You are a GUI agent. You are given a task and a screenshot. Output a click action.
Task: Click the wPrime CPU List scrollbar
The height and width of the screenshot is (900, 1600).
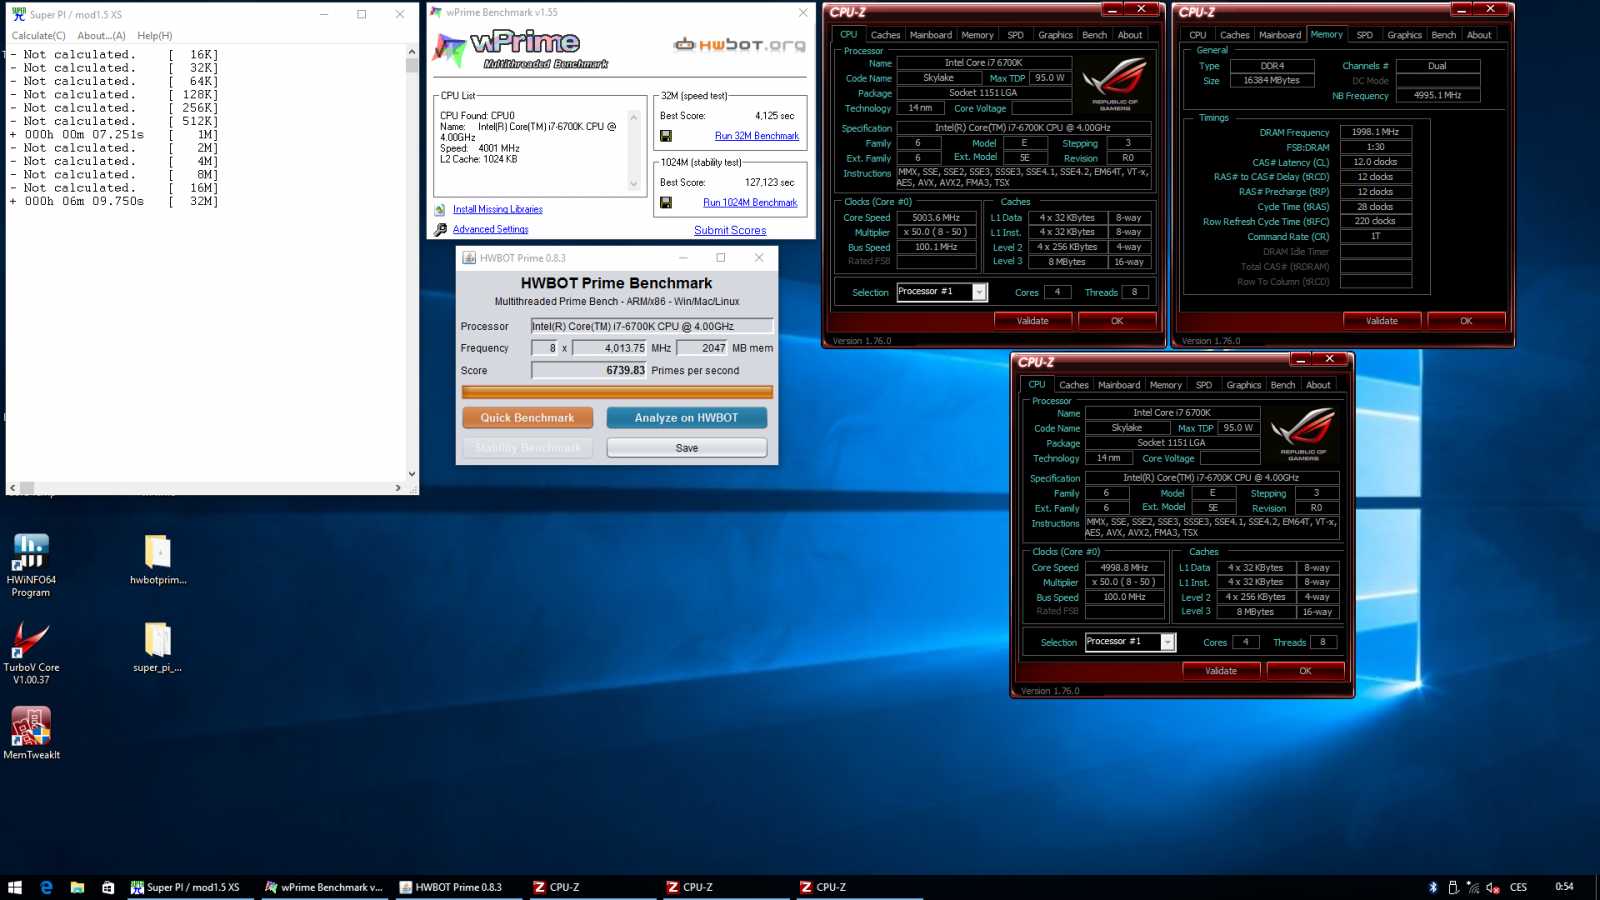[633, 150]
